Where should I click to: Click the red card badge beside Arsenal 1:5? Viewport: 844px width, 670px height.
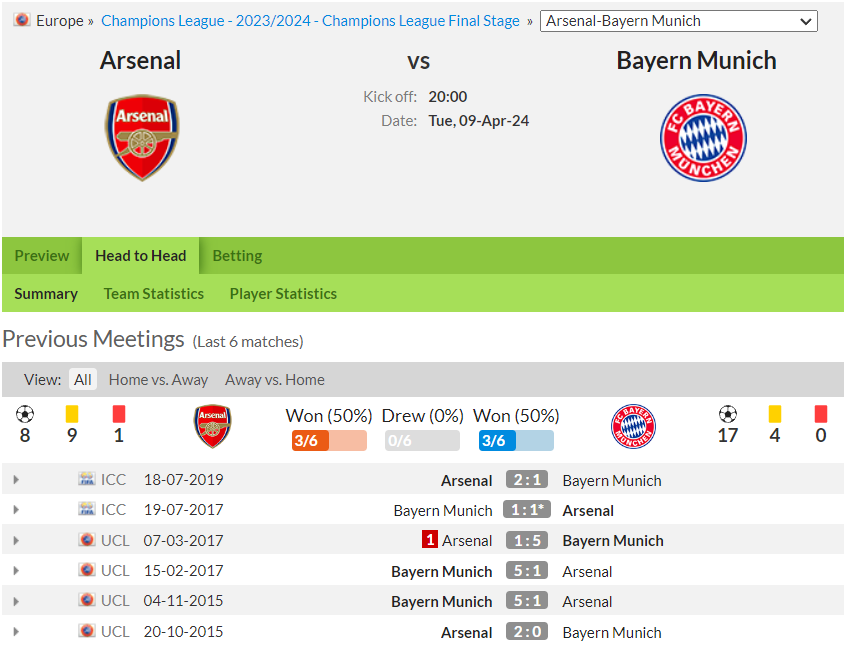pos(430,539)
